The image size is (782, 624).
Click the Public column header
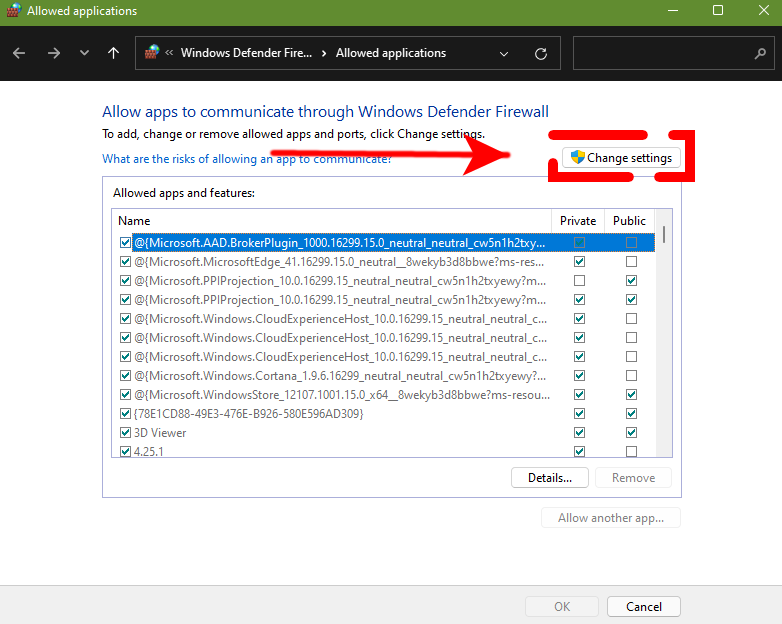[629, 220]
